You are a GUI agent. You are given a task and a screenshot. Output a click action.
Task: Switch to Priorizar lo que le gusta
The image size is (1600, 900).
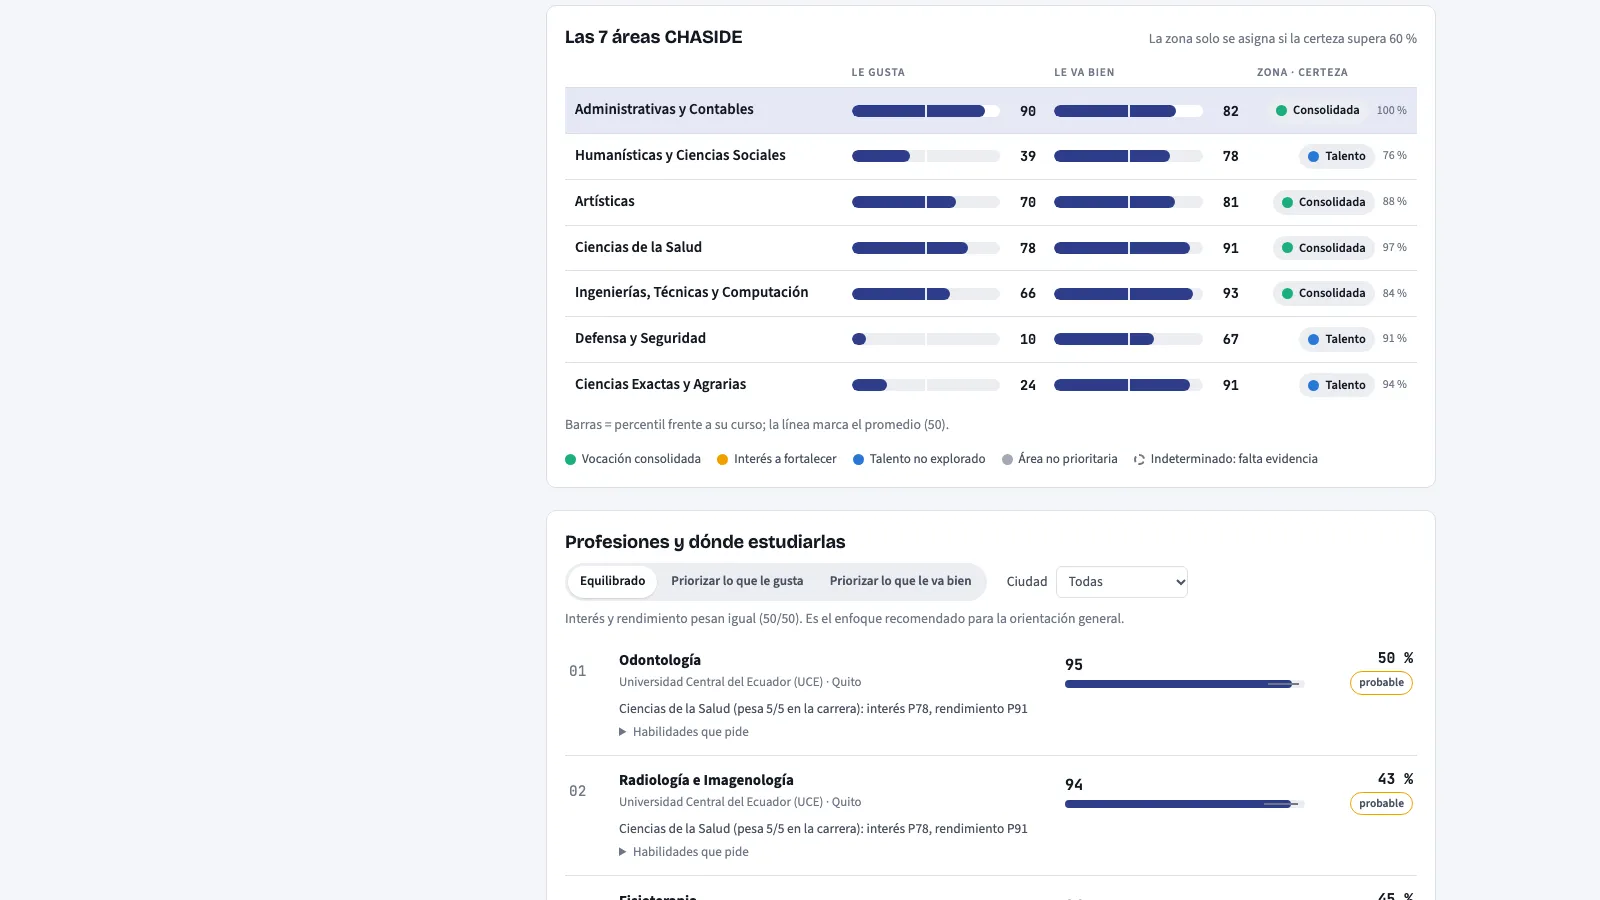737,581
